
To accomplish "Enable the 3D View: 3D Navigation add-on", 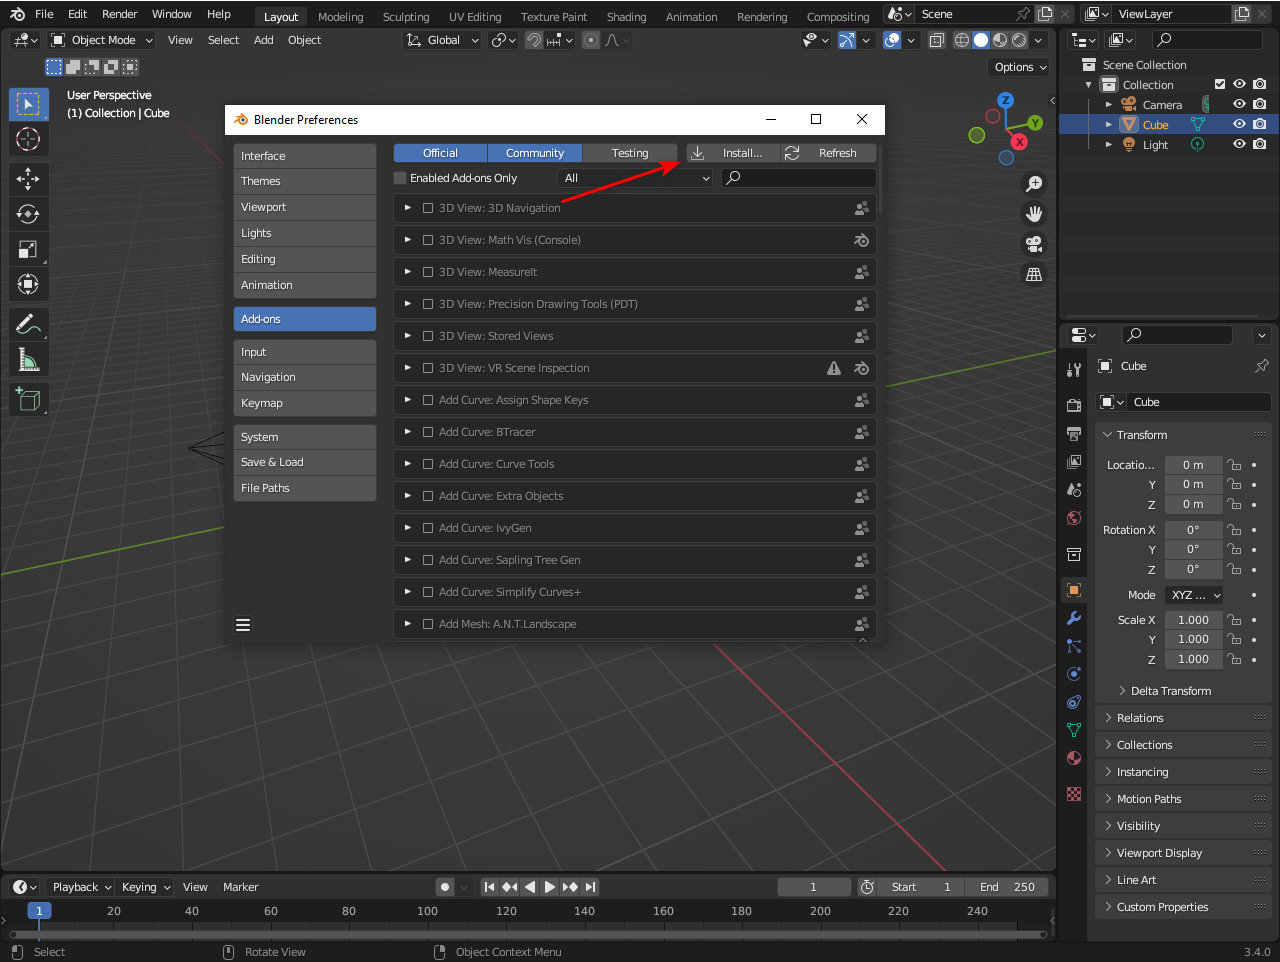I will click(428, 208).
